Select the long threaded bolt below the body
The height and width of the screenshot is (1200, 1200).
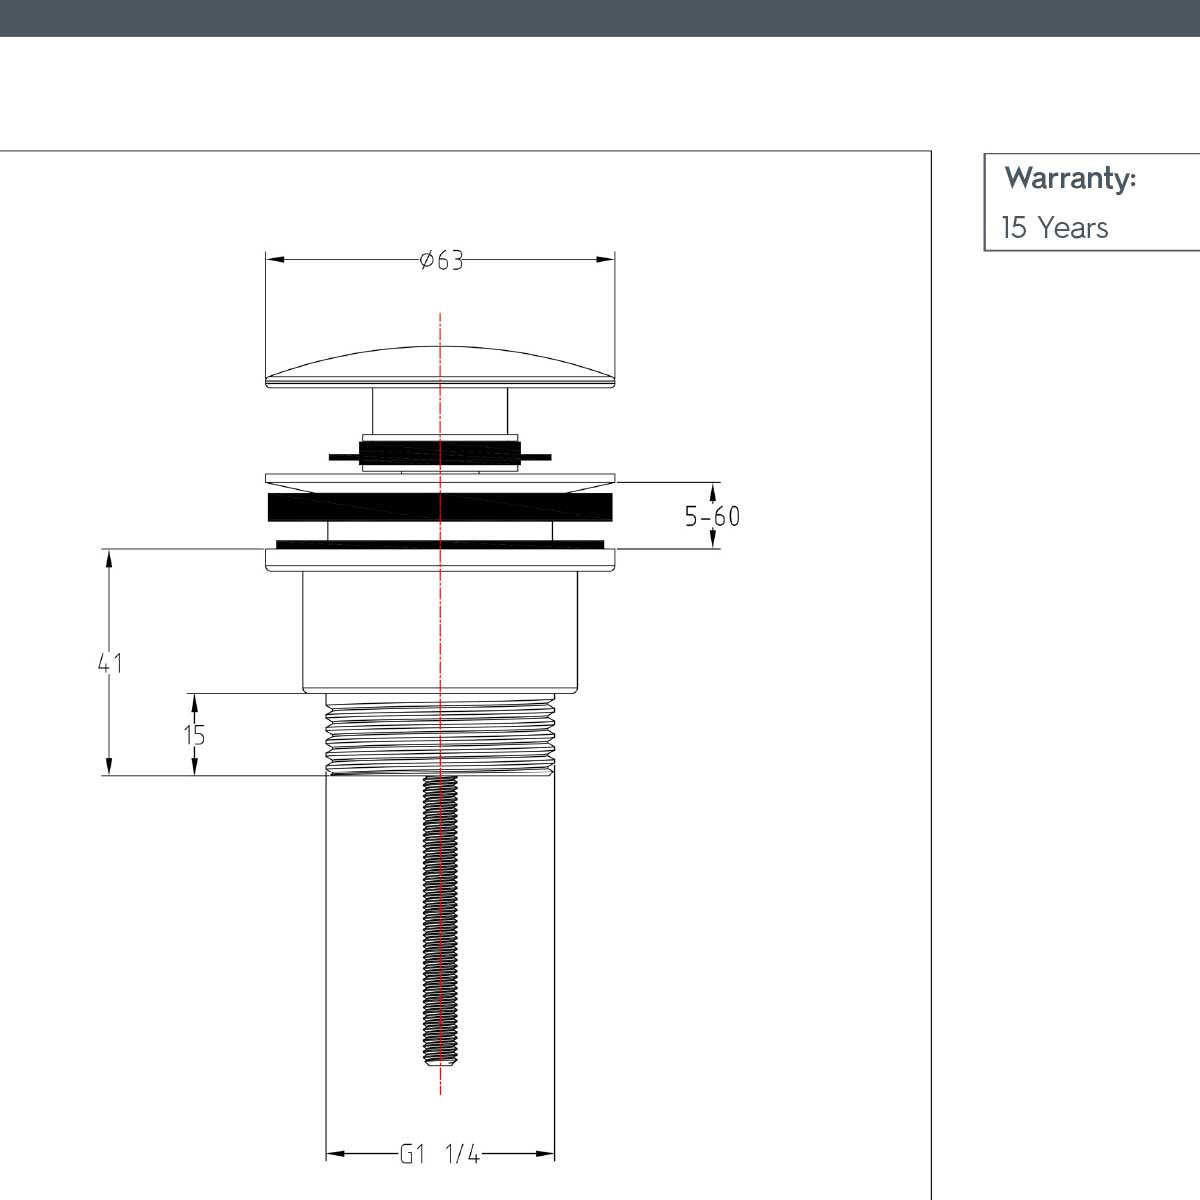pyautogui.click(x=440, y=920)
